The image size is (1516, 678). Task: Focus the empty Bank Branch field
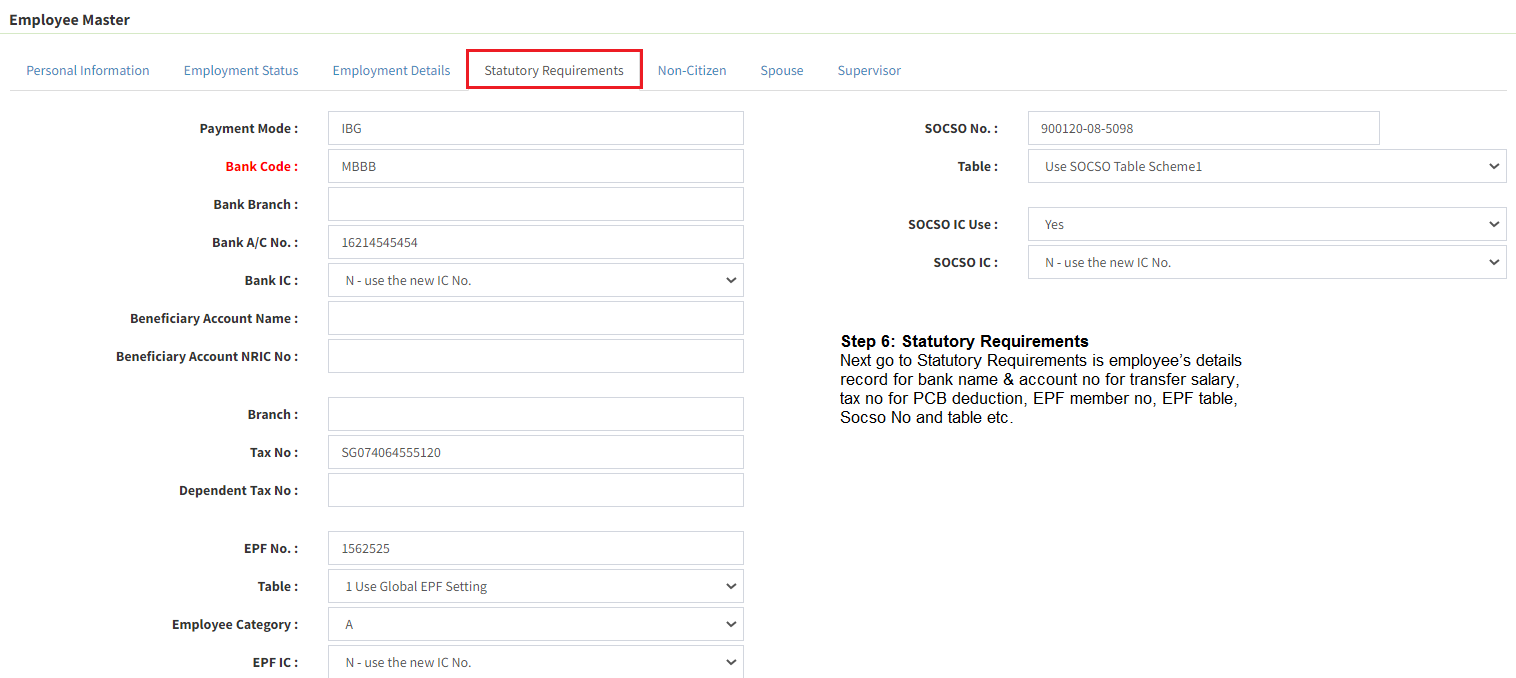coord(535,204)
